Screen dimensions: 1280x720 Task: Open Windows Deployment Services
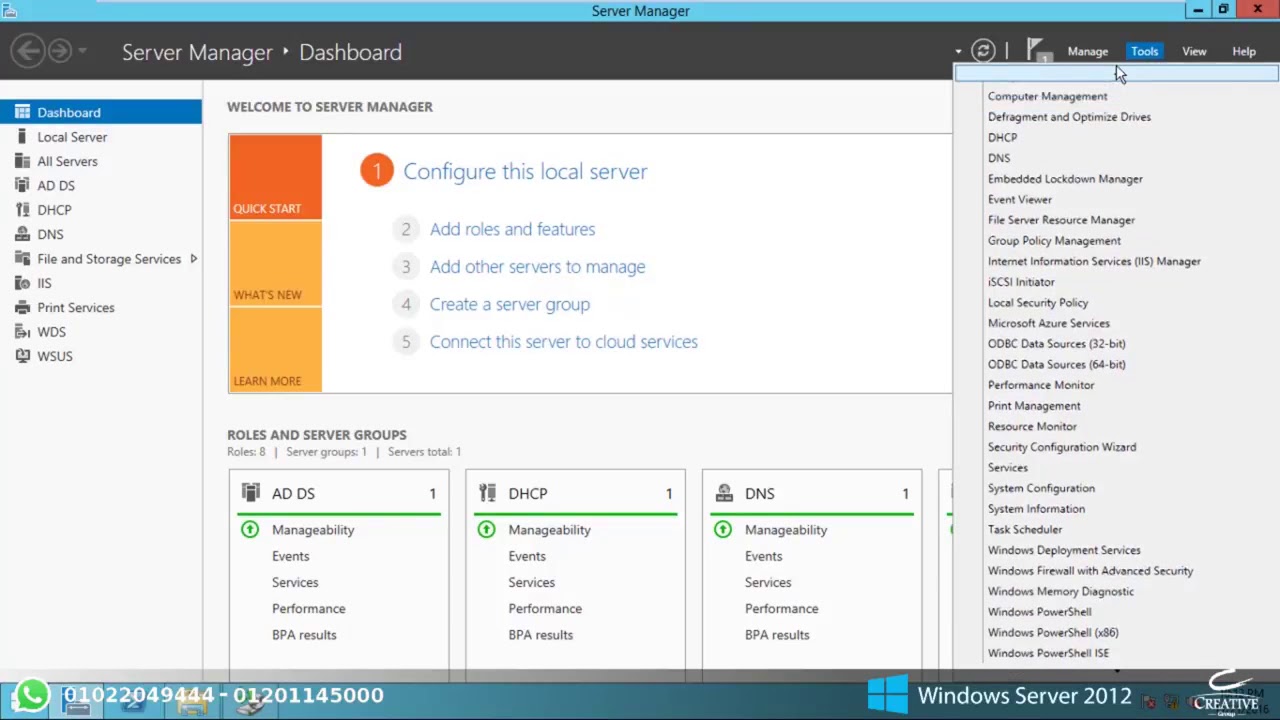point(1064,550)
